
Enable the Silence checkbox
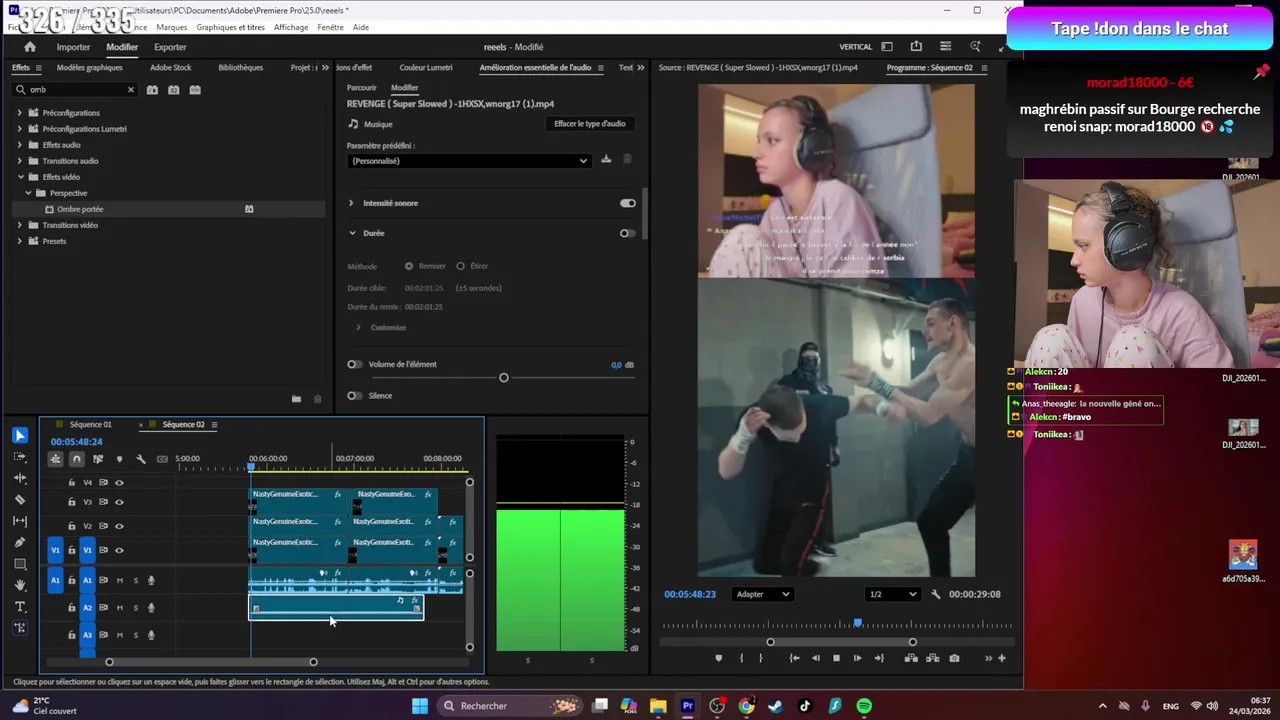click(354, 396)
